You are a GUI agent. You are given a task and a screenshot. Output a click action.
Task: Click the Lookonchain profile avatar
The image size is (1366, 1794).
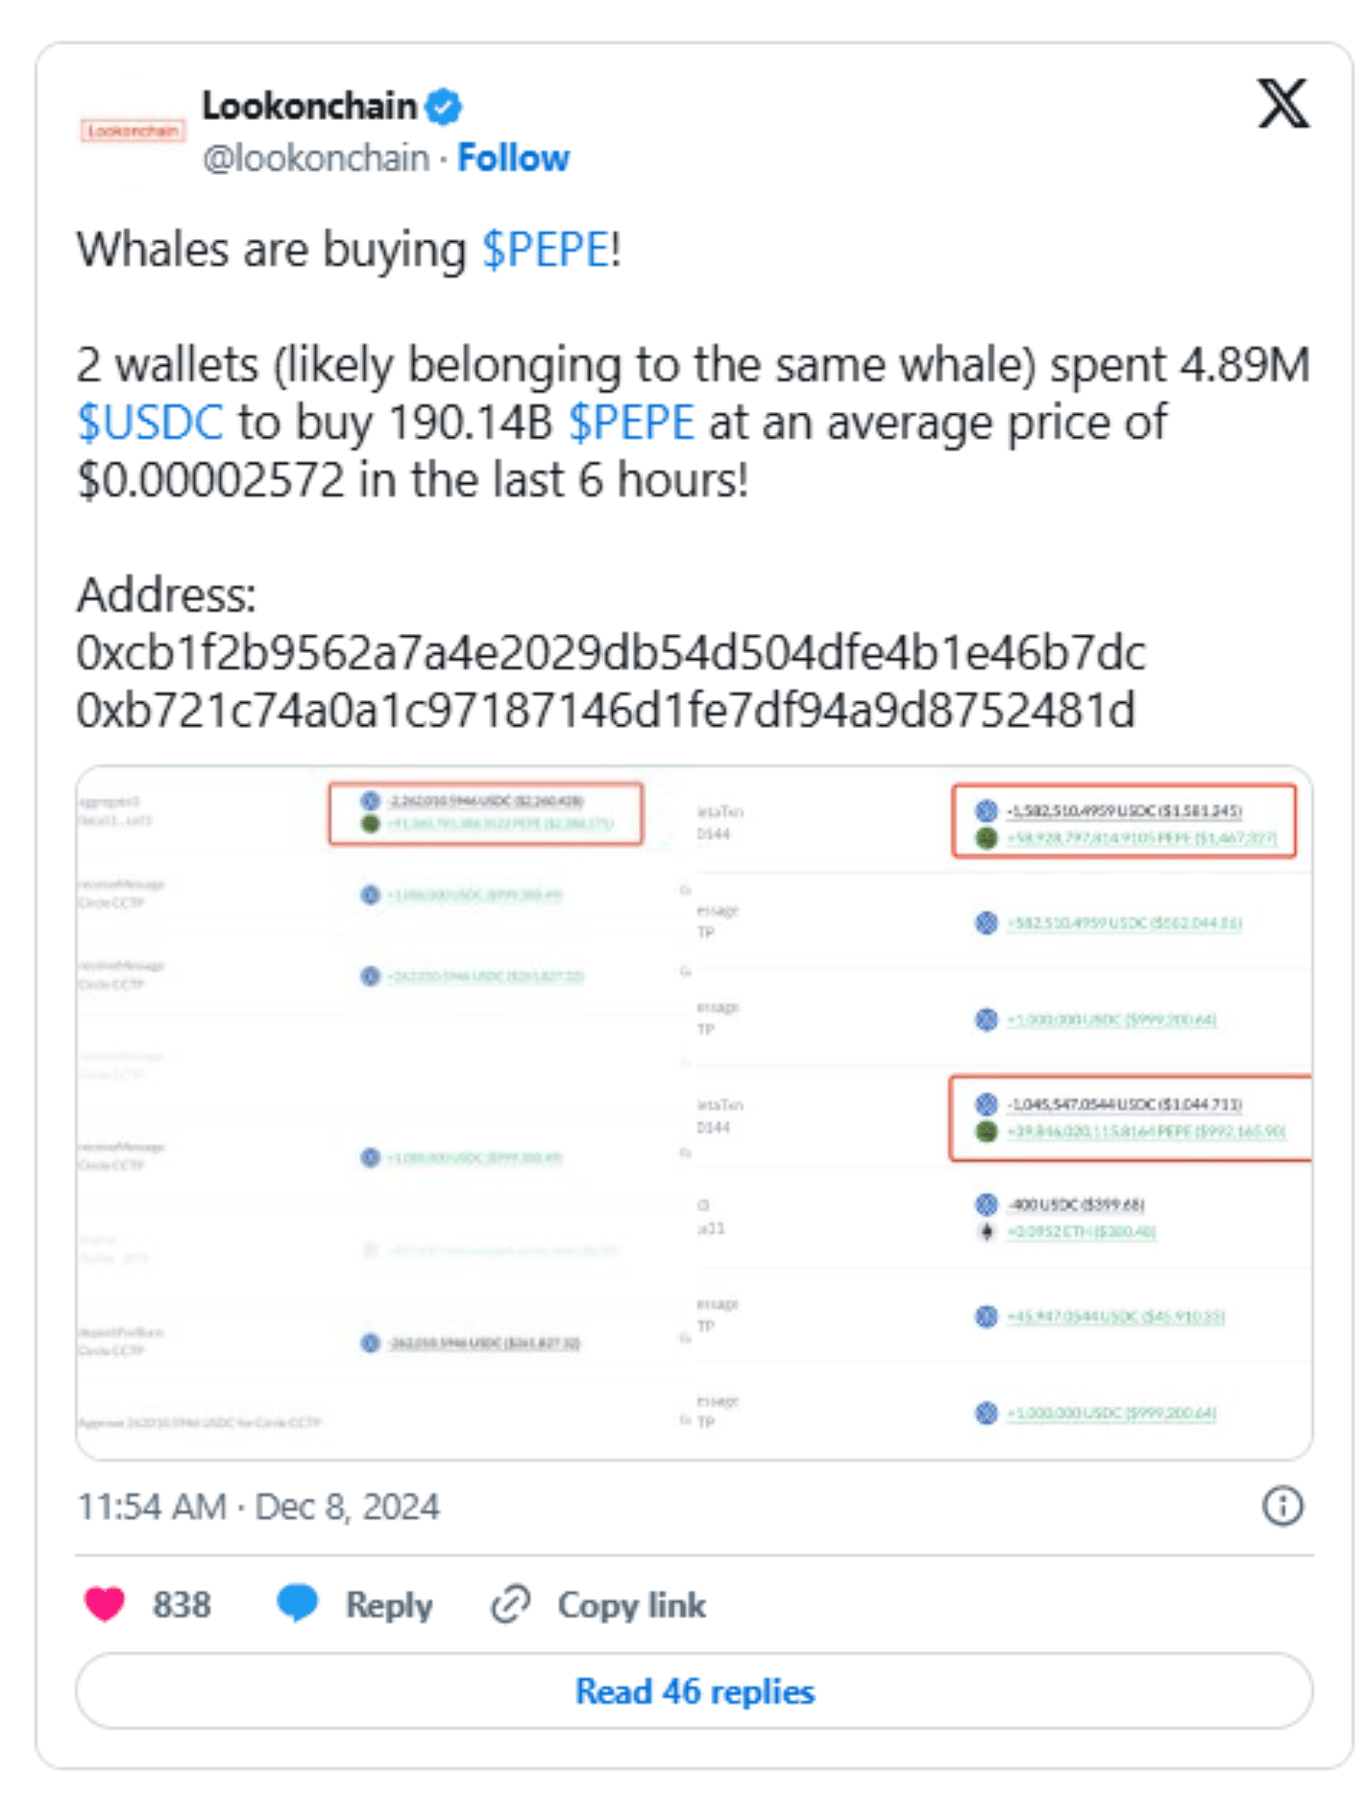[x=132, y=131]
